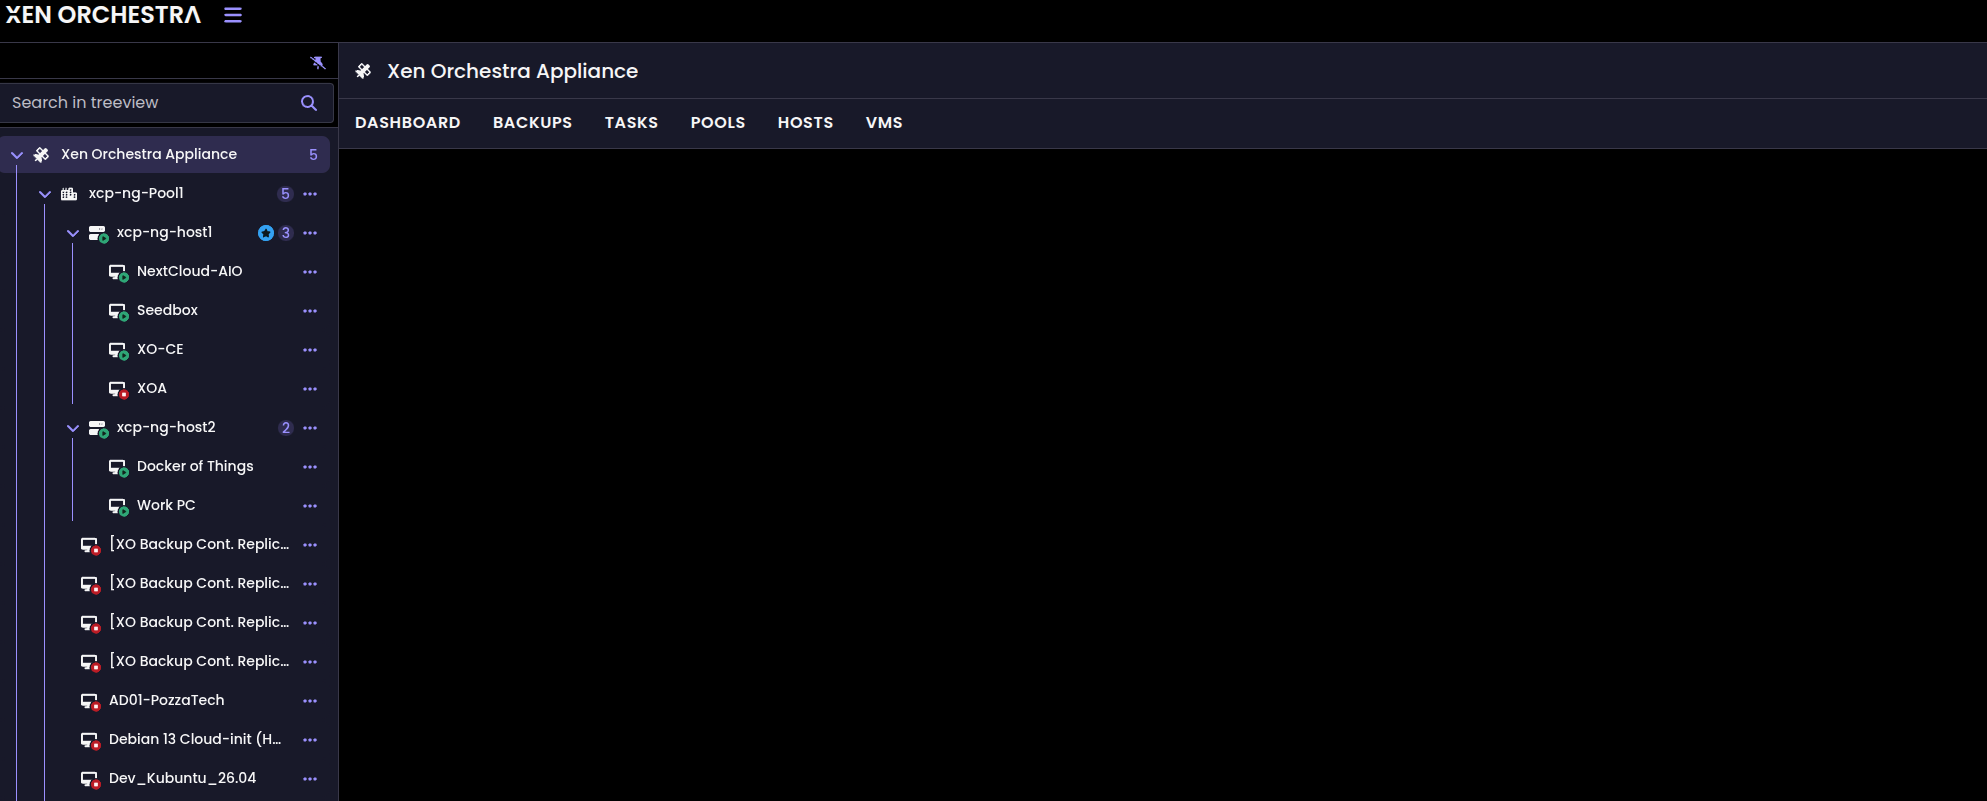
Task: Open more options for AD01-PozzaTech
Action: click(310, 701)
